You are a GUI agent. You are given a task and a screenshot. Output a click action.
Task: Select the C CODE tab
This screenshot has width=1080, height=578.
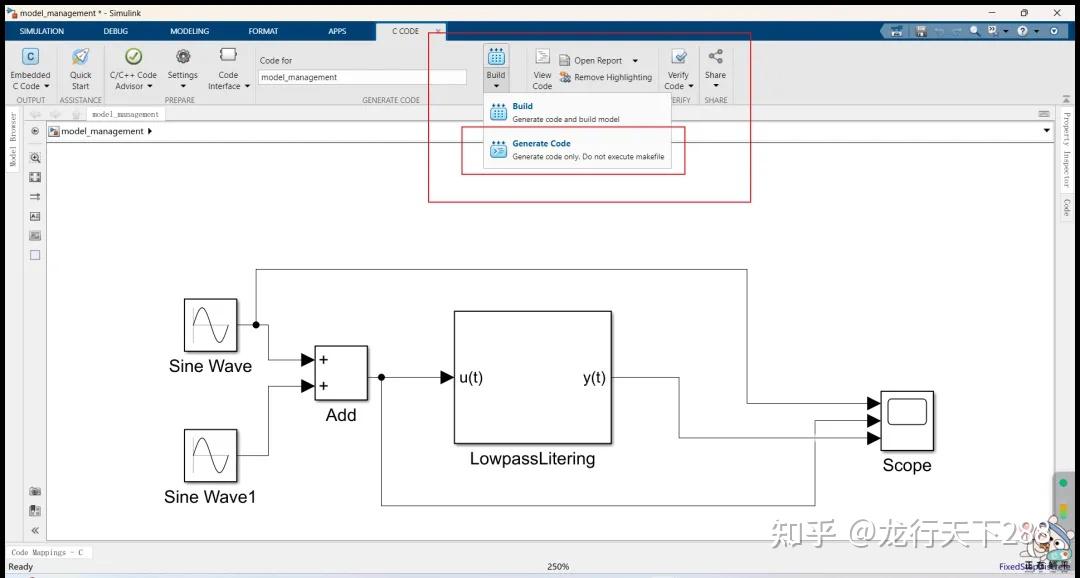pos(405,31)
